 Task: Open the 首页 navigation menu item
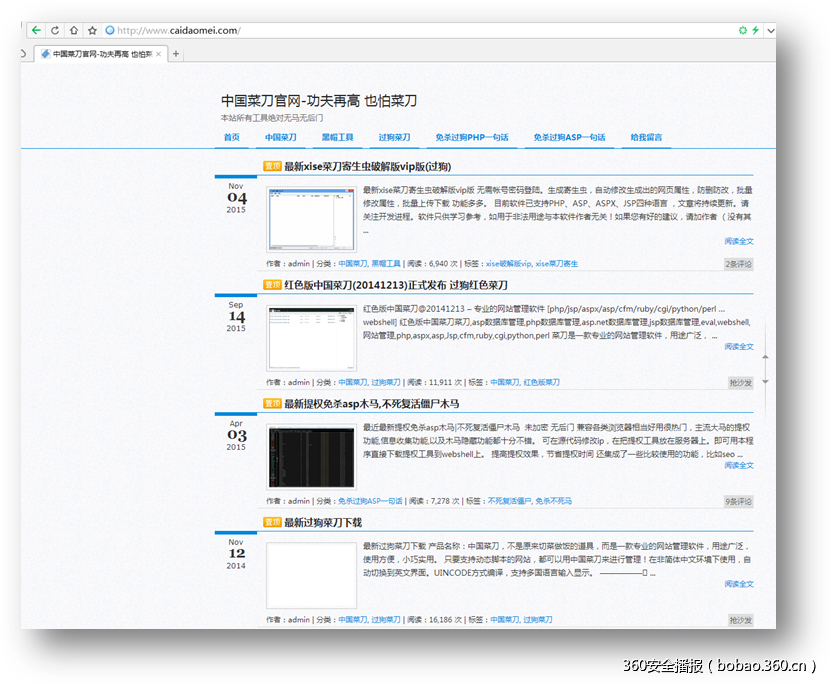232,137
